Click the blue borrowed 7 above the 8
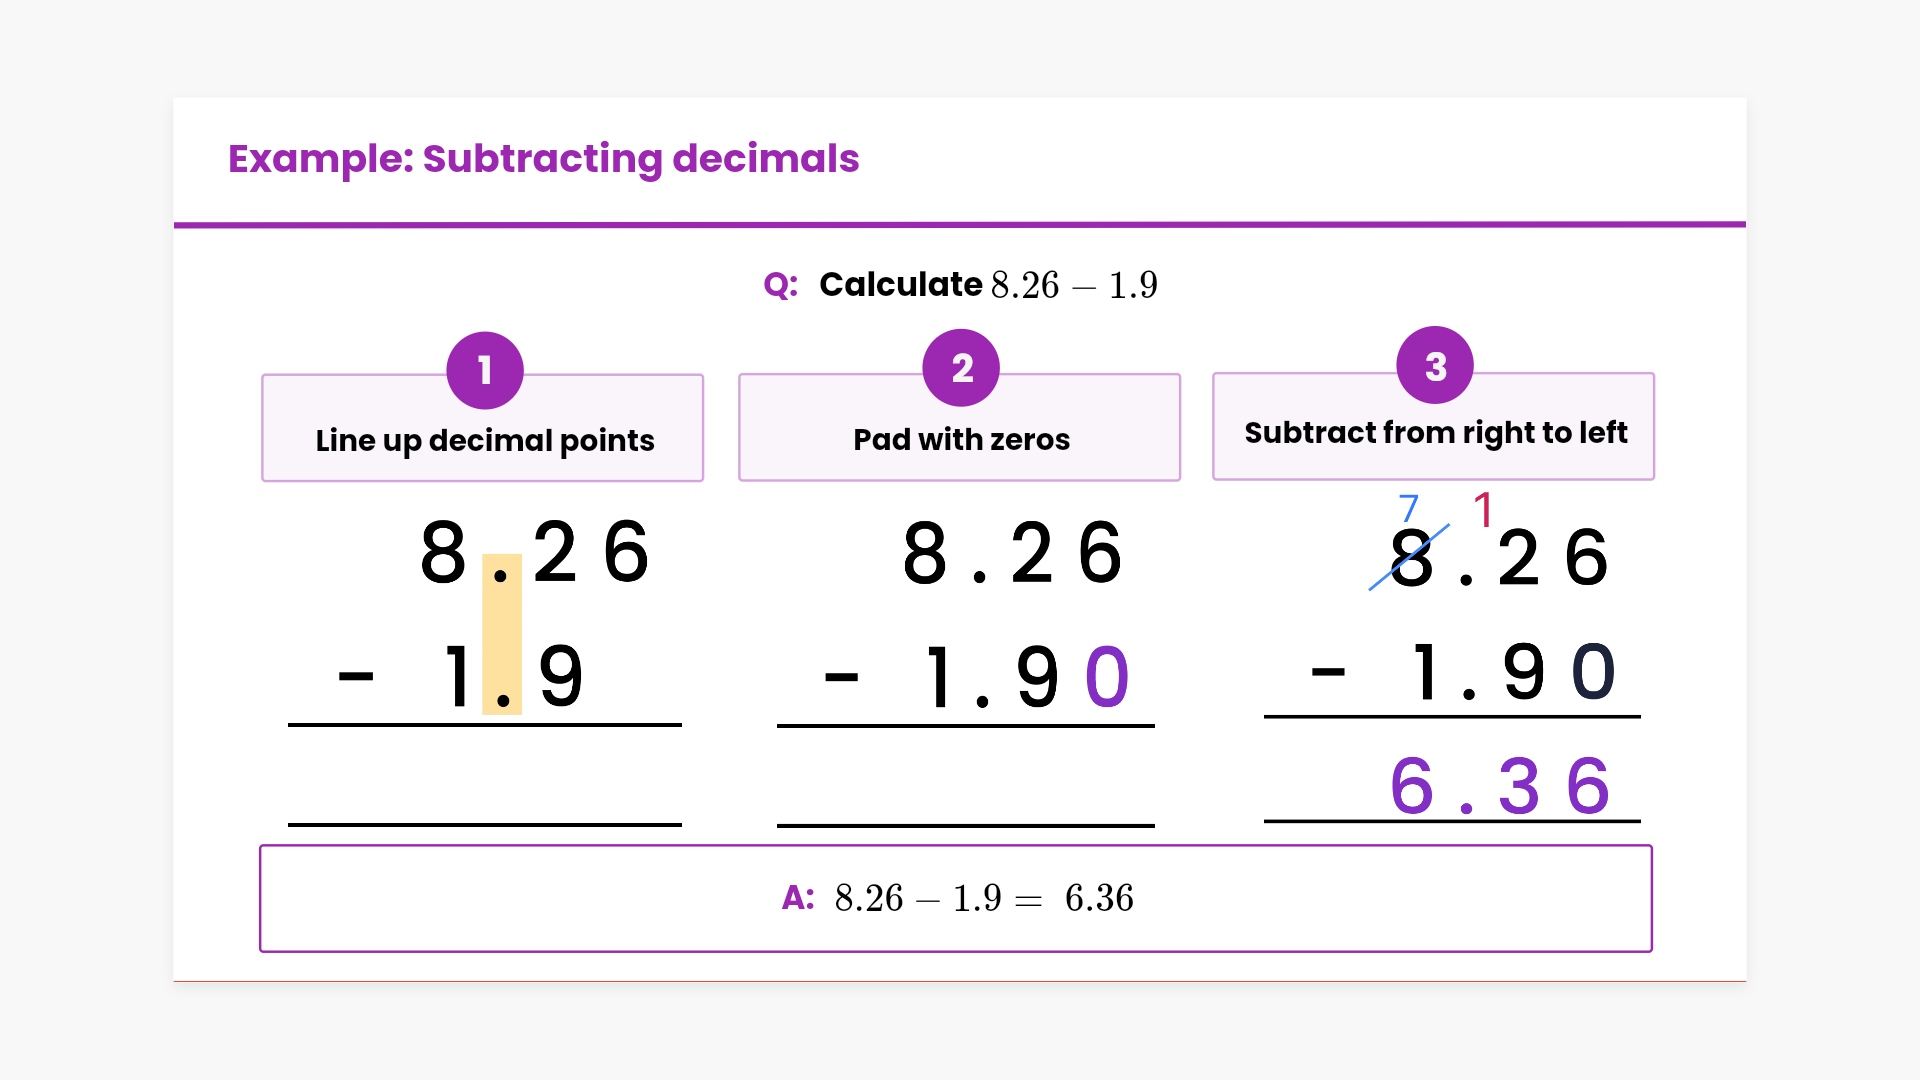The width and height of the screenshot is (1920, 1080). point(1408,508)
